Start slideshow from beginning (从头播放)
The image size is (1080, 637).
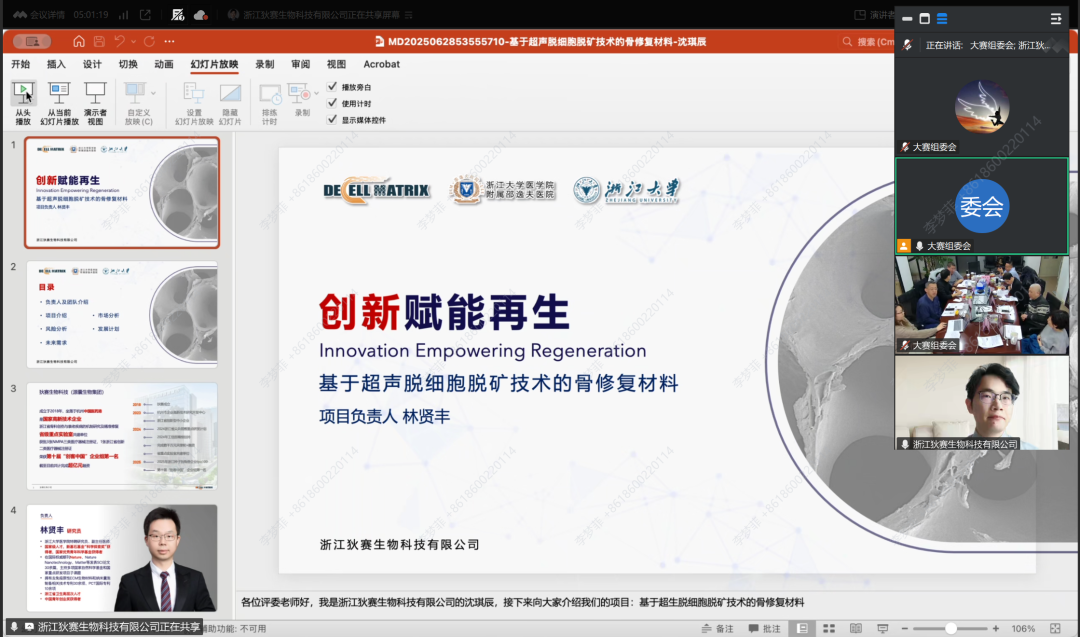tap(23, 103)
